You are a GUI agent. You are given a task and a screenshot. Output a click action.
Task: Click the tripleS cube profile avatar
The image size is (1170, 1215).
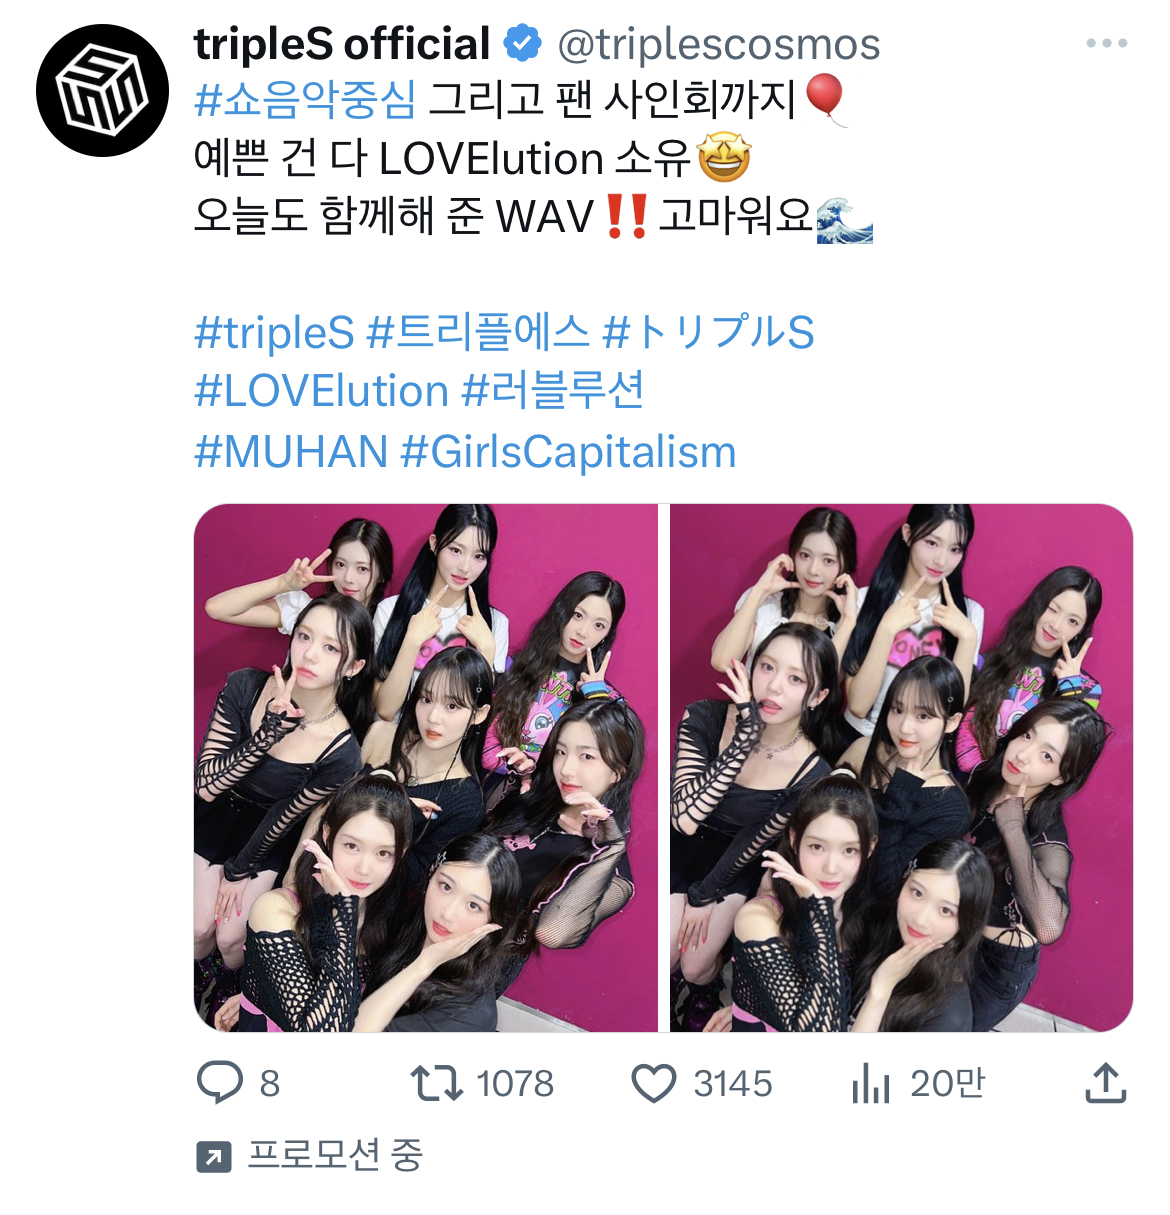(x=102, y=91)
